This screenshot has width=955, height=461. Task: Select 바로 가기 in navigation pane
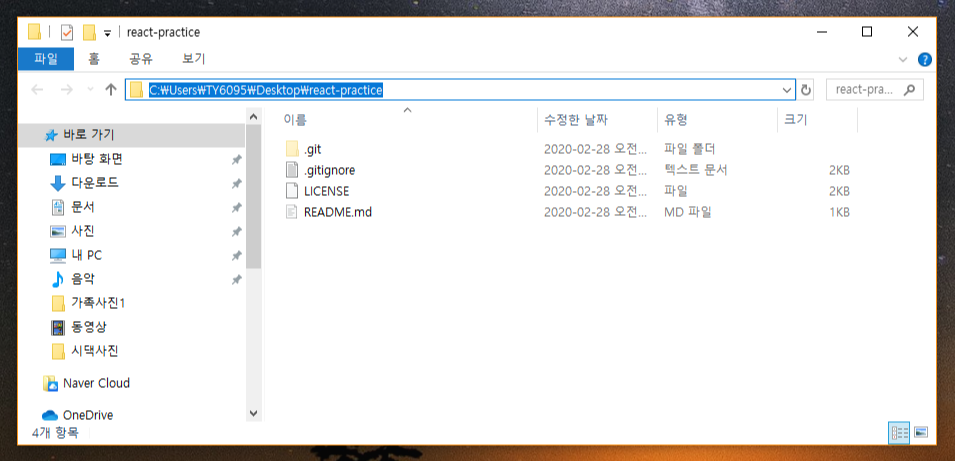point(132,135)
